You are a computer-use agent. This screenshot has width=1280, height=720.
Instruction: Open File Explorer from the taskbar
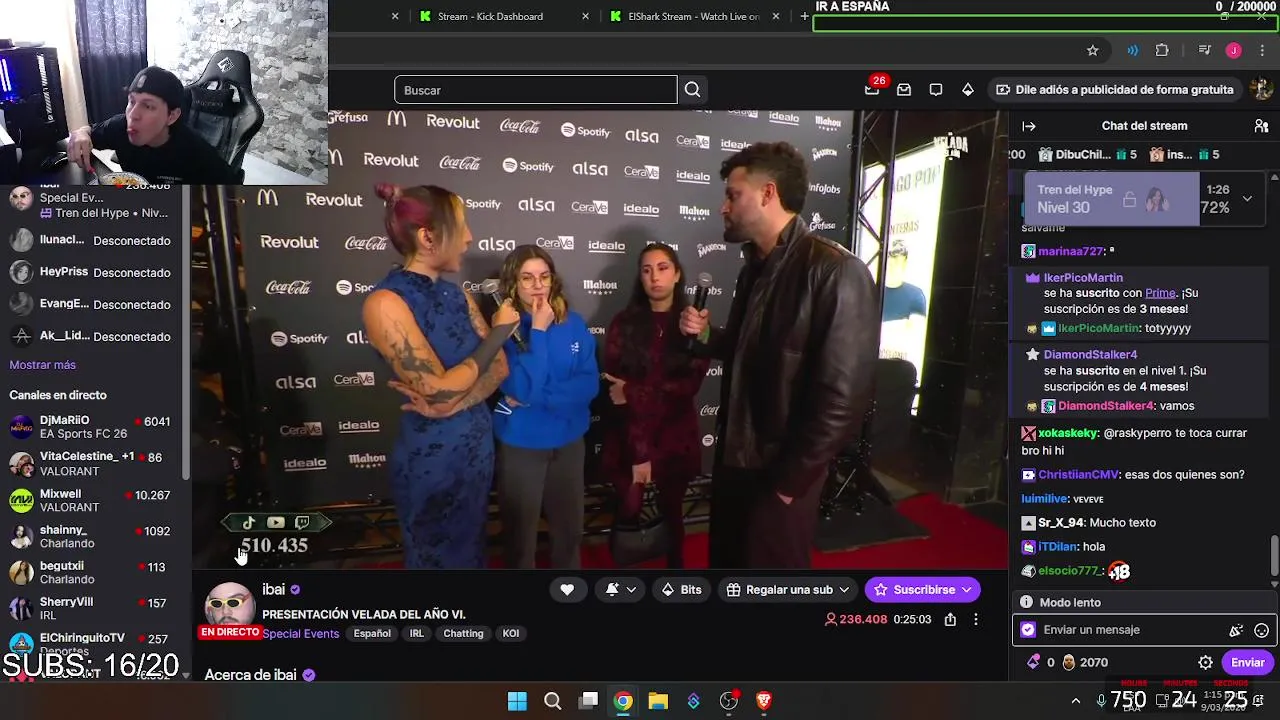tap(658, 701)
